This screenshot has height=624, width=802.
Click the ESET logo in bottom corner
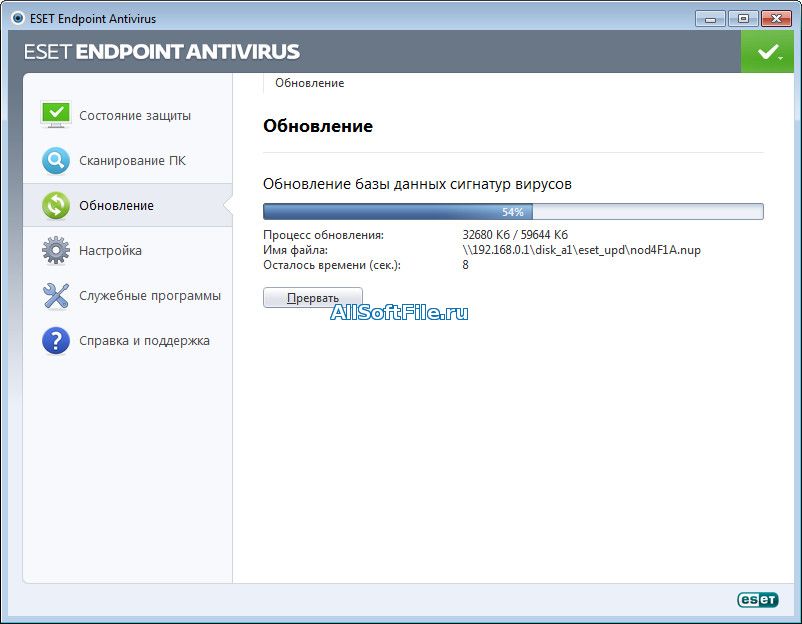pyautogui.click(x=758, y=599)
